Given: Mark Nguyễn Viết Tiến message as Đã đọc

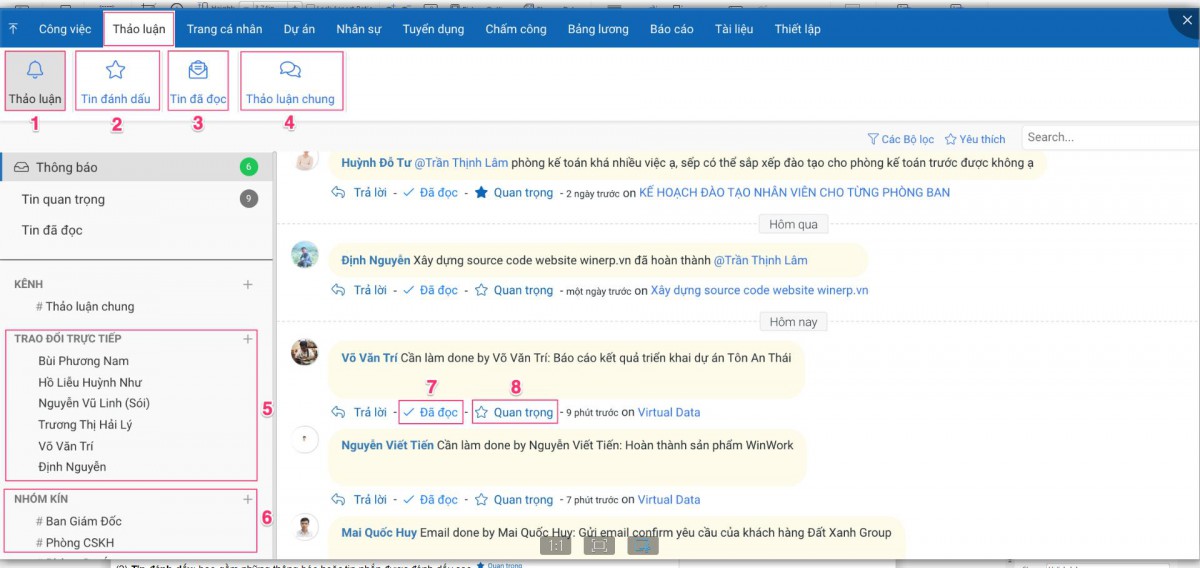Looking at the screenshot, I should tap(430, 499).
